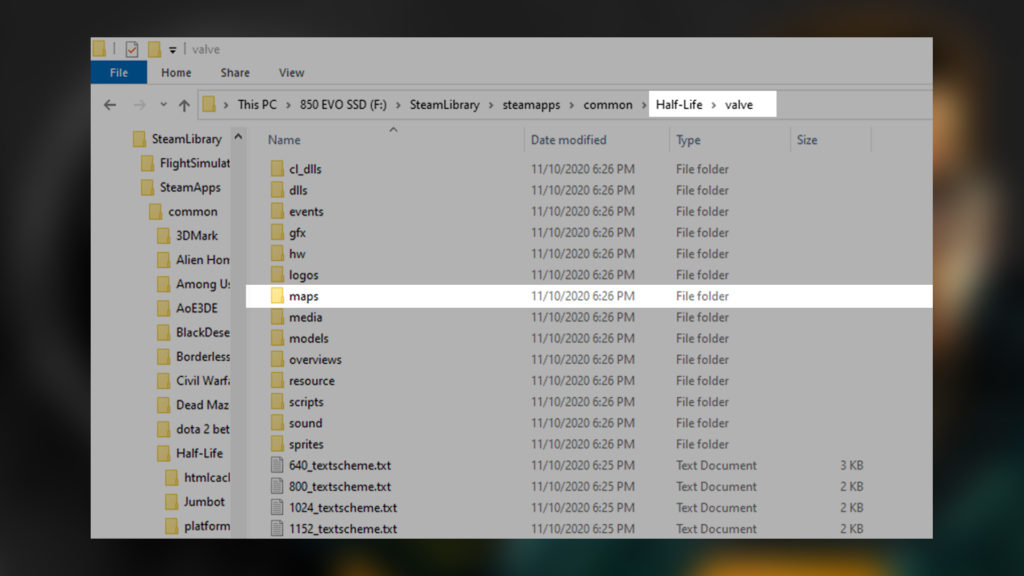Select the gfx folder icon
Image resolution: width=1024 pixels, height=576 pixels.
coord(277,232)
